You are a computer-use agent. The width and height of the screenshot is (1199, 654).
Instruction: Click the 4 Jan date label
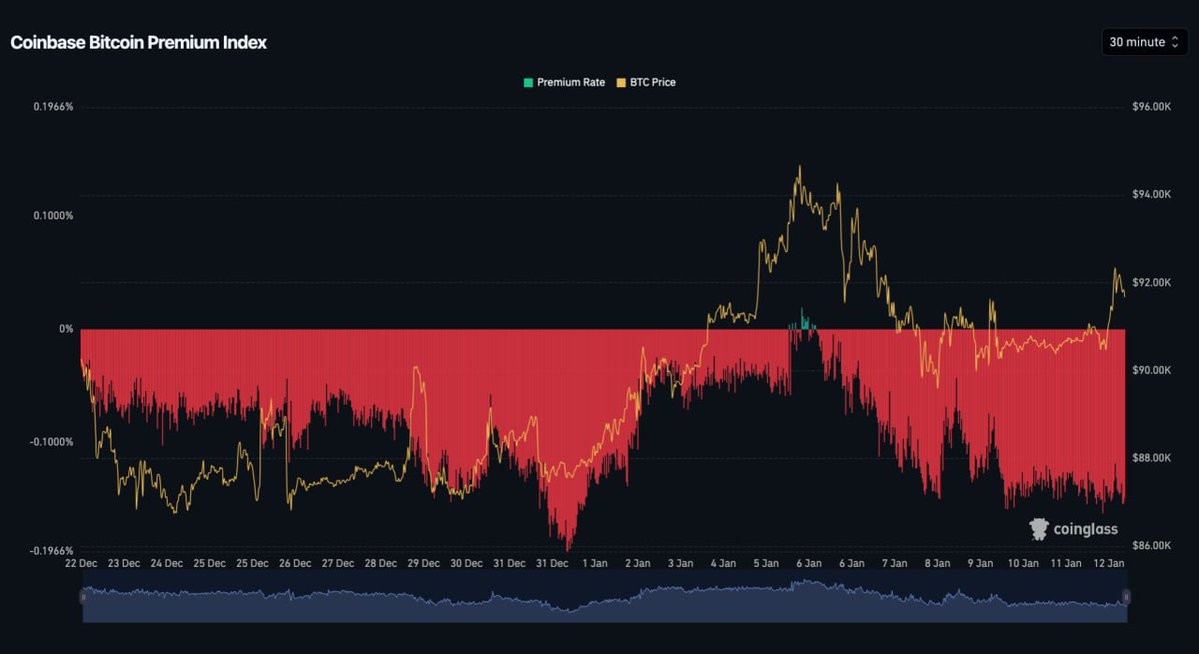coord(723,563)
